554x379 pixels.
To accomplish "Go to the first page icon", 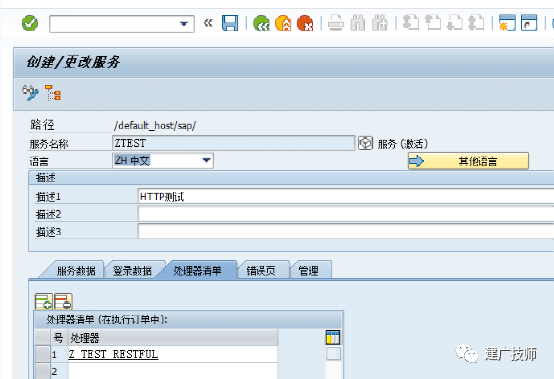I will pyautogui.click(x=411, y=23).
